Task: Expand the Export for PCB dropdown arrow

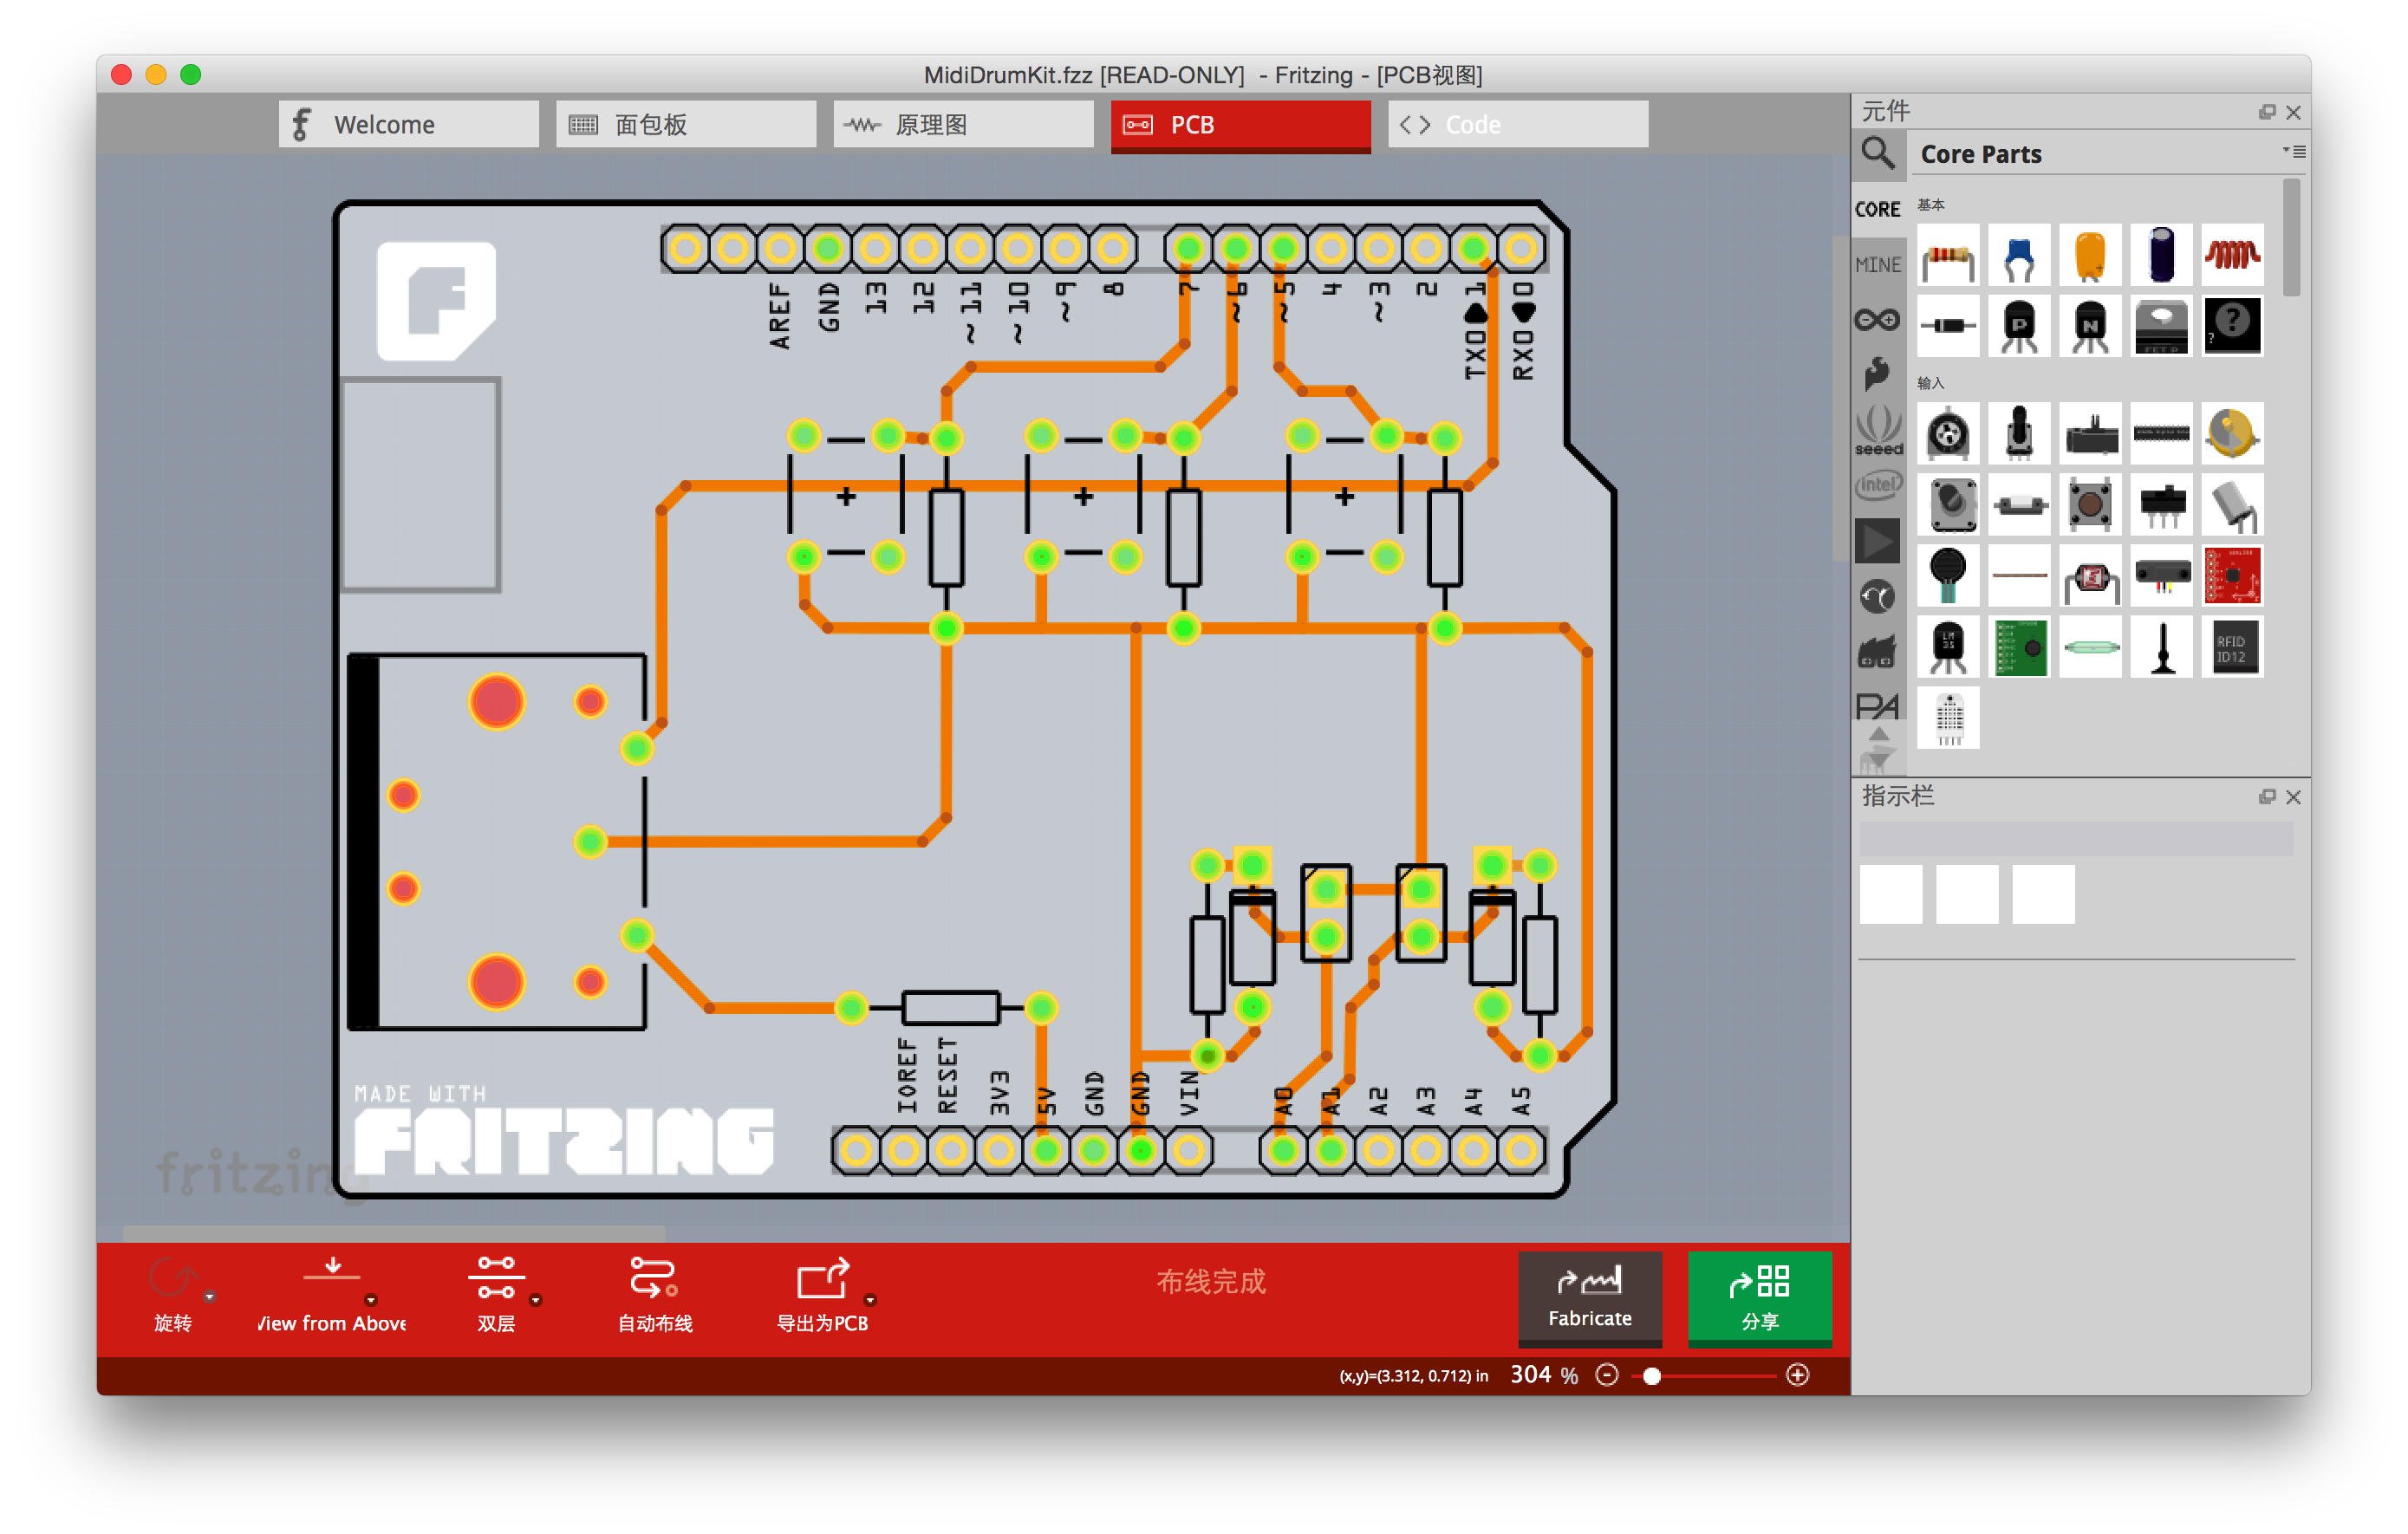Action: pos(870,1300)
